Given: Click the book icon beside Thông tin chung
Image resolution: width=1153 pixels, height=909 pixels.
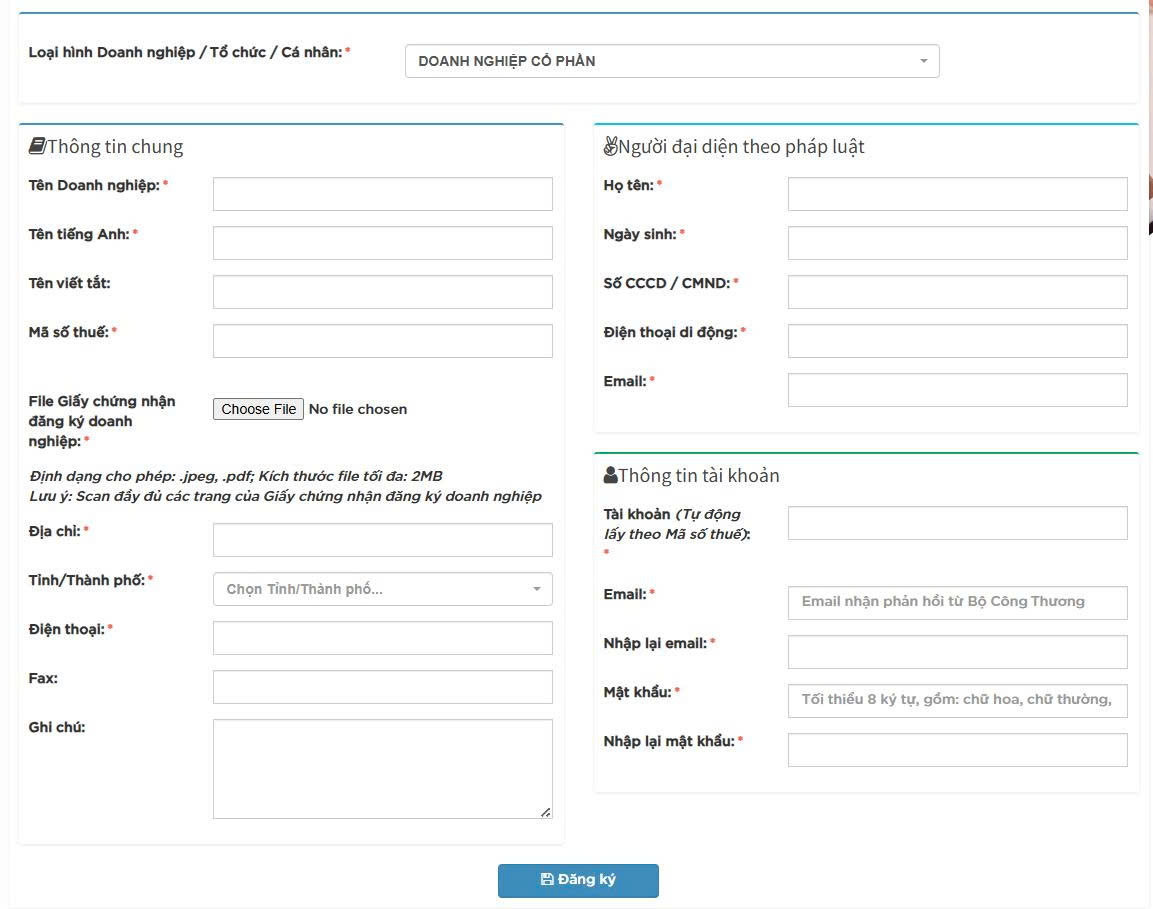Looking at the screenshot, I should pyautogui.click(x=37, y=147).
